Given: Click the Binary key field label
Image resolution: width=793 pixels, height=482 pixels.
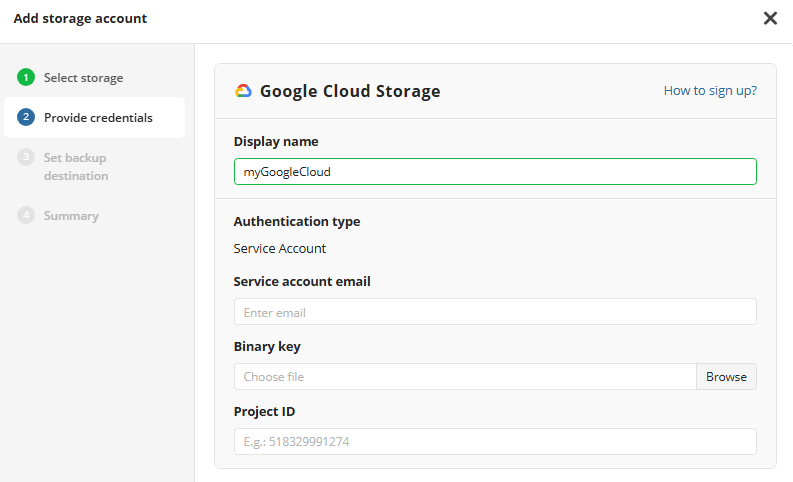Looking at the screenshot, I should (x=267, y=346).
